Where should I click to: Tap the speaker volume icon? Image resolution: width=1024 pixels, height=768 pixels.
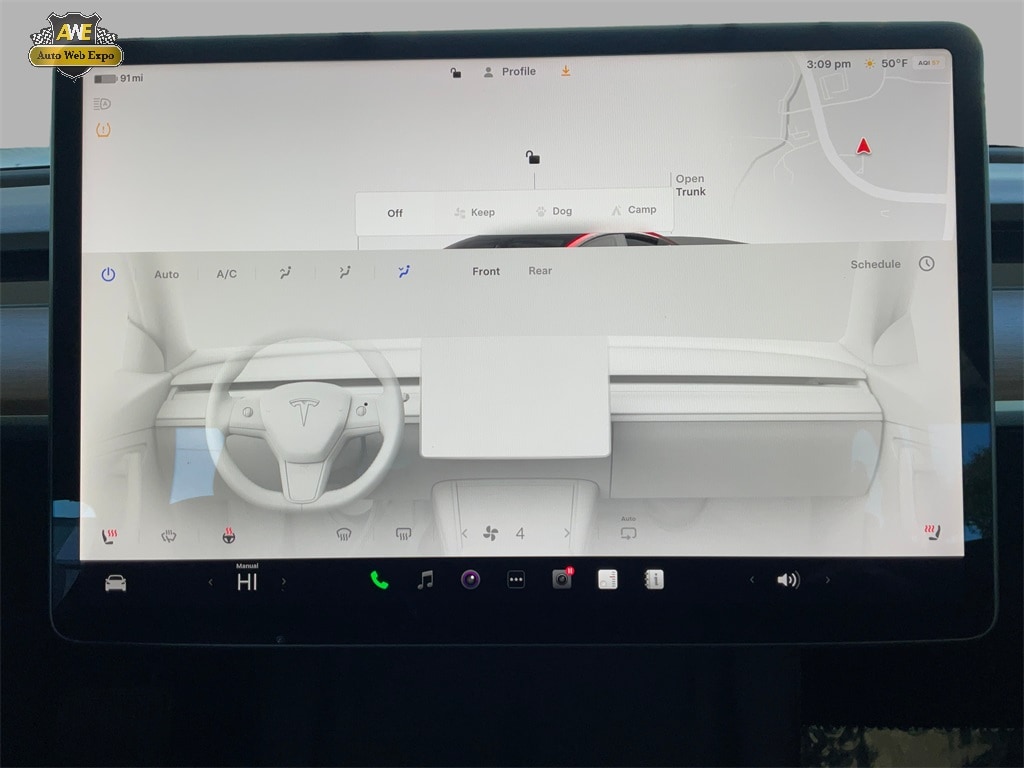point(788,580)
